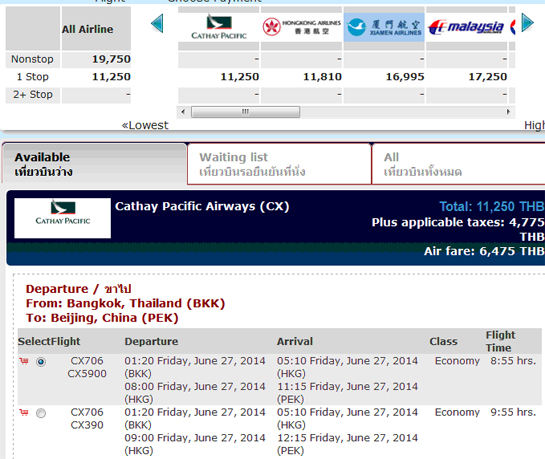The width and height of the screenshot is (545, 459).
Task: Click the left blue airline carousel arrow
Action: pyautogui.click(x=157, y=23)
